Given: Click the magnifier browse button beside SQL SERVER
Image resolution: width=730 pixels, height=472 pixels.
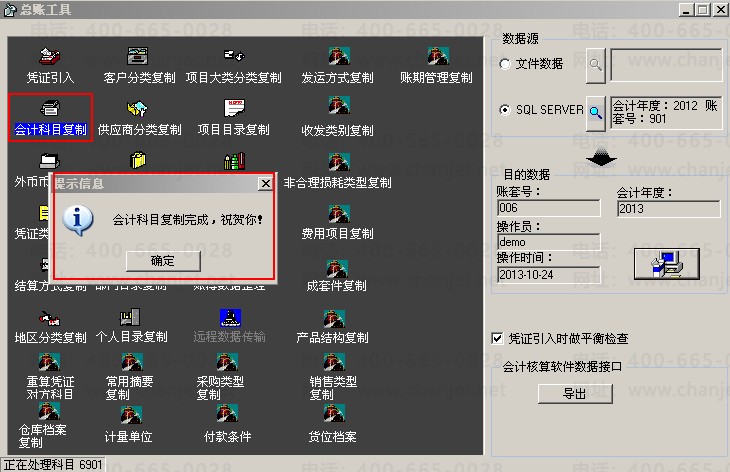Looking at the screenshot, I should click(595, 113).
